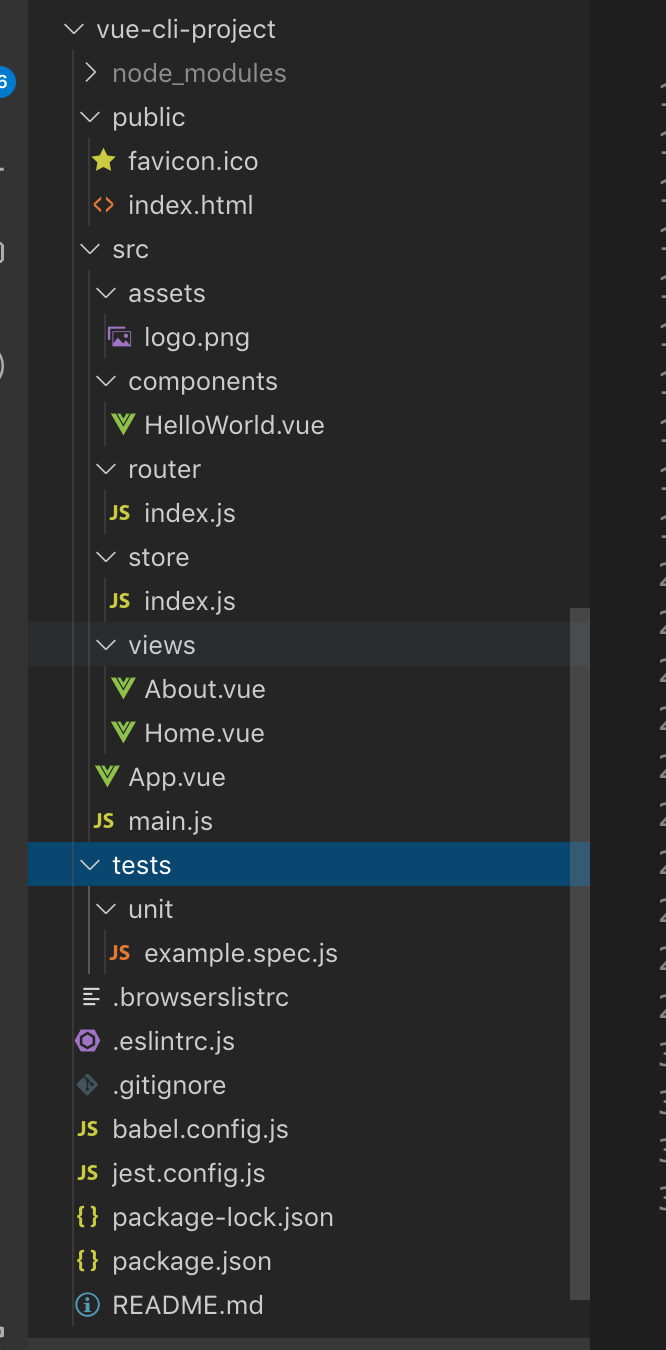Expand the node_modules folder
666x1350 pixels.
pyautogui.click(x=90, y=73)
